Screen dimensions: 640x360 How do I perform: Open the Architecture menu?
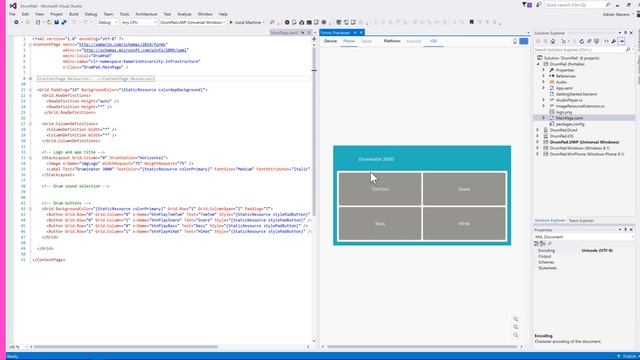(146, 14)
